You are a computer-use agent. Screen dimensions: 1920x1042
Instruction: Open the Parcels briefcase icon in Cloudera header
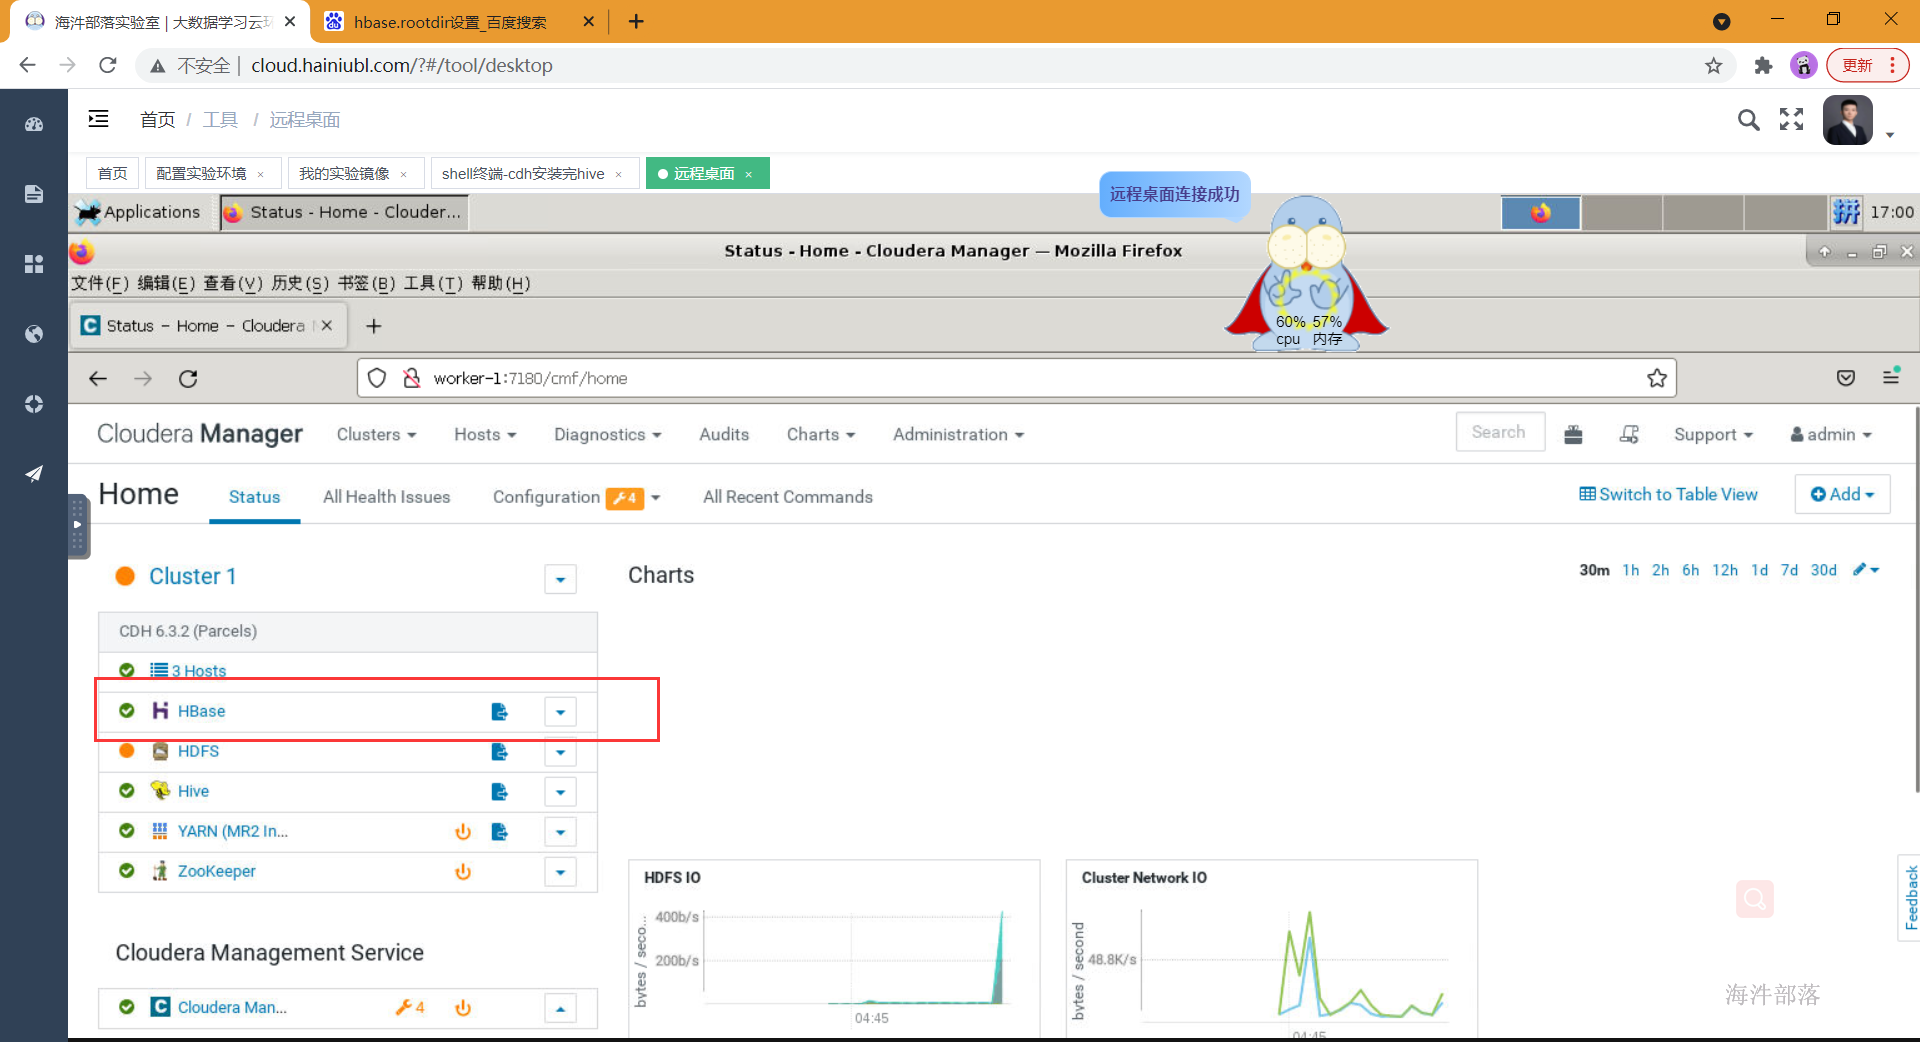coord(1573,434)
